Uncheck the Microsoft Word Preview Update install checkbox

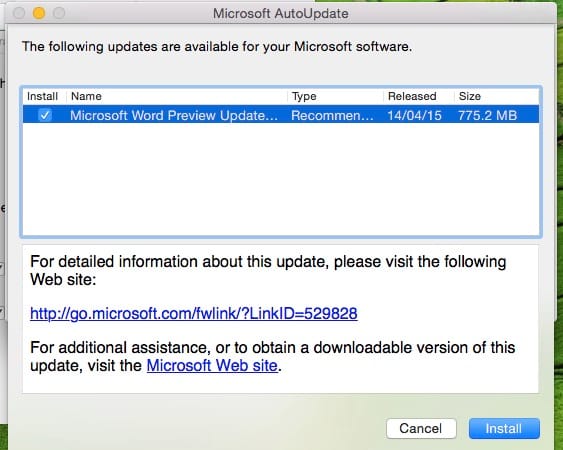coord(45,115)
